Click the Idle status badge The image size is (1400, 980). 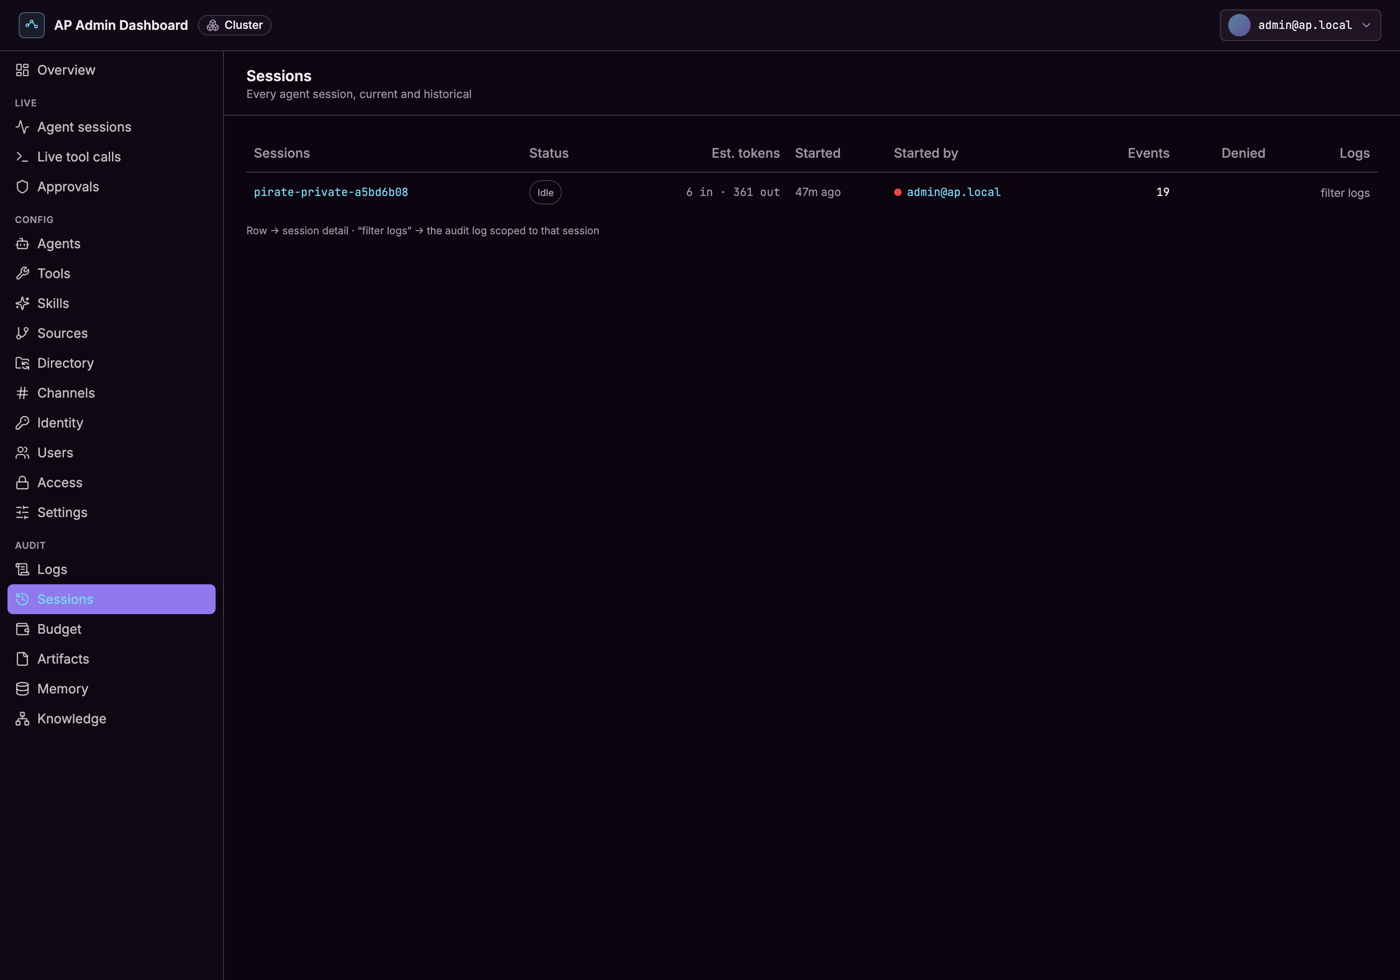tap(545, 192)
